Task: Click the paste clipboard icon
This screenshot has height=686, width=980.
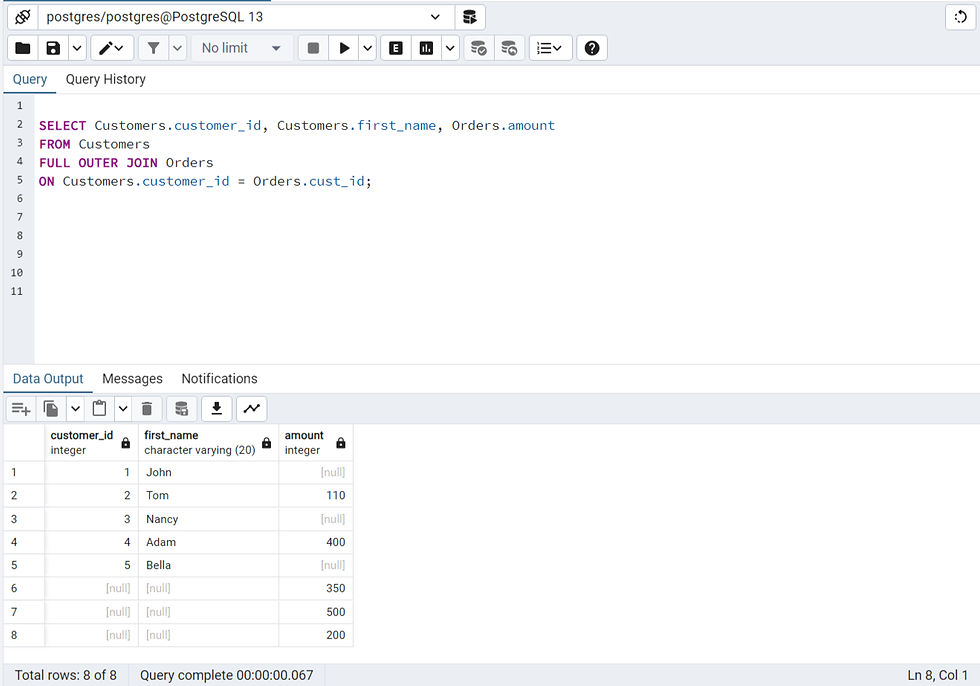Action: tap(99, 409)
